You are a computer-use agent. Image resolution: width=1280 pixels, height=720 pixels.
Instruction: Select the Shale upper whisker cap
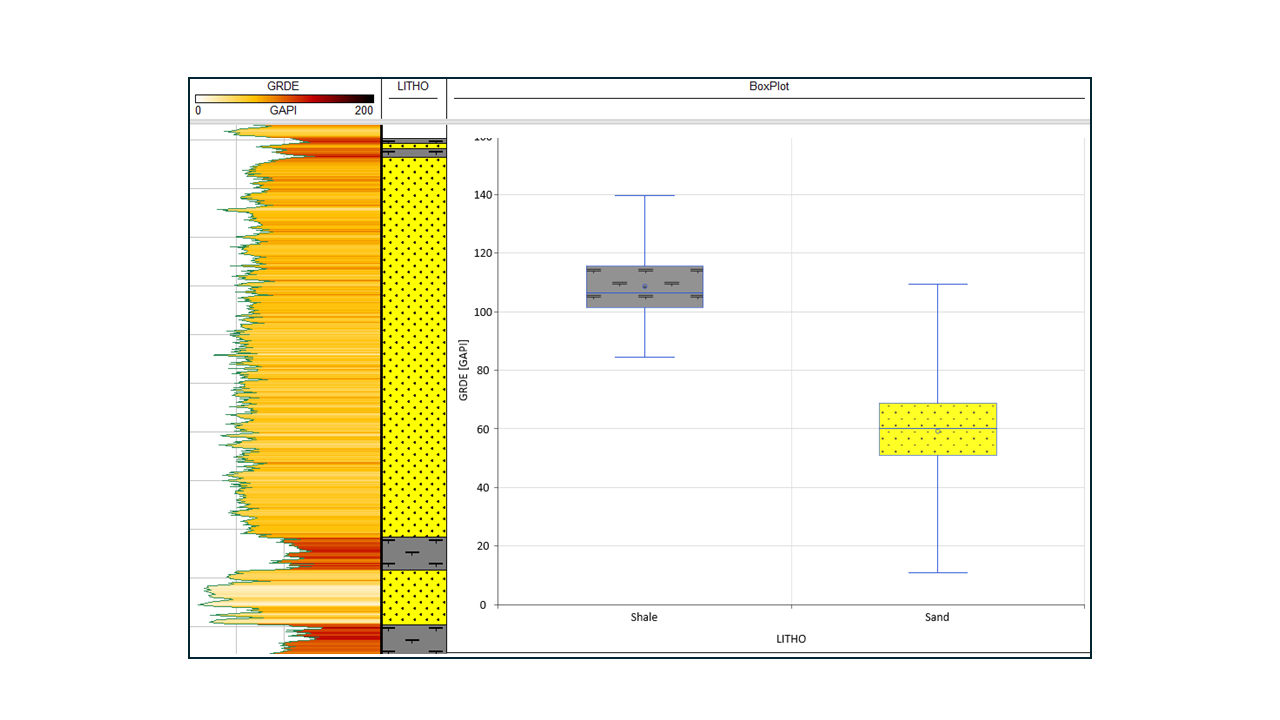pyautogui.click(x=644, y=195)
